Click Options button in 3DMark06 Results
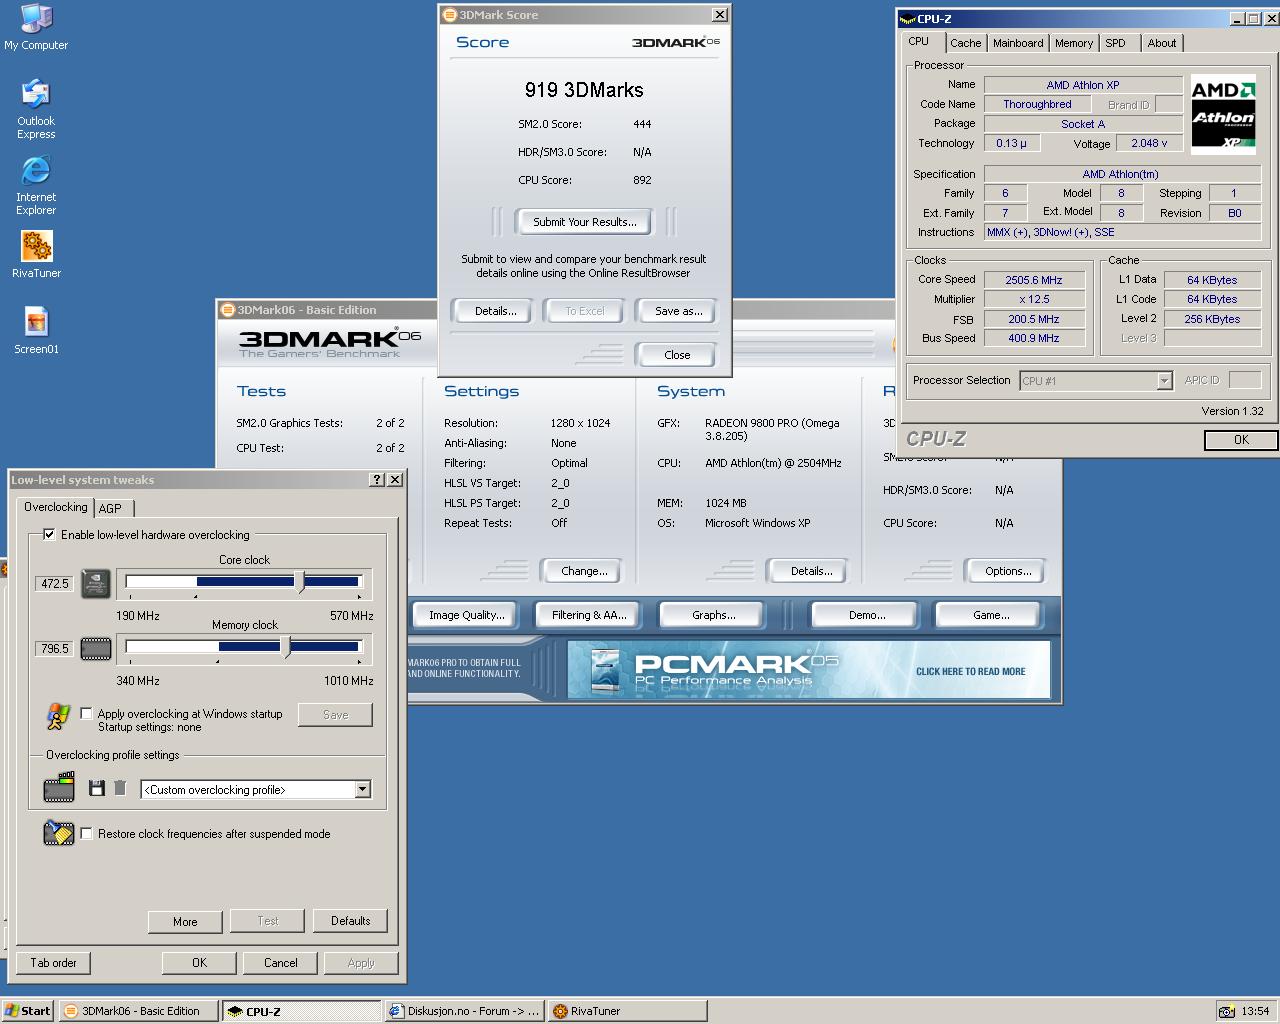This screenshot has height=1024, width=1280. coord(1008,571)
